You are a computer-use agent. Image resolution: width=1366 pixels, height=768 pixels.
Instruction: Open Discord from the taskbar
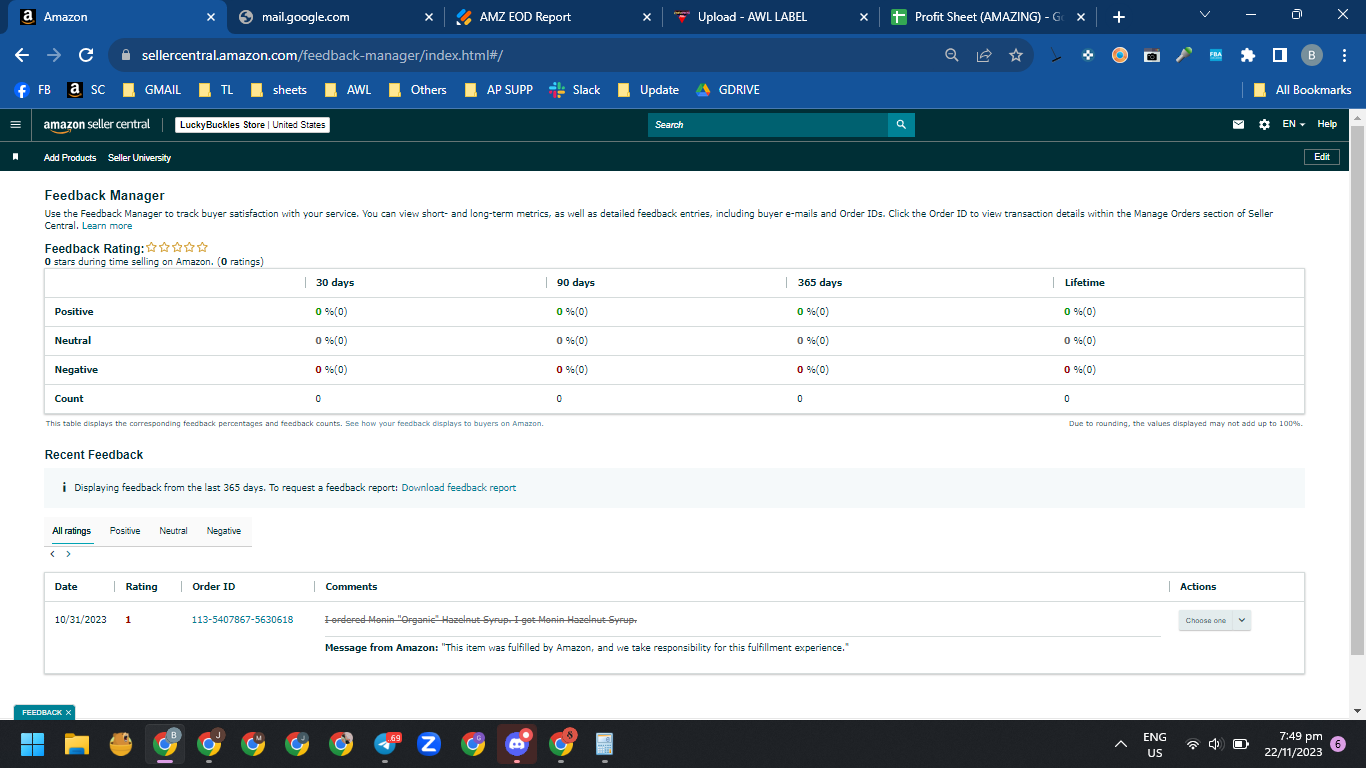point(516,744)
